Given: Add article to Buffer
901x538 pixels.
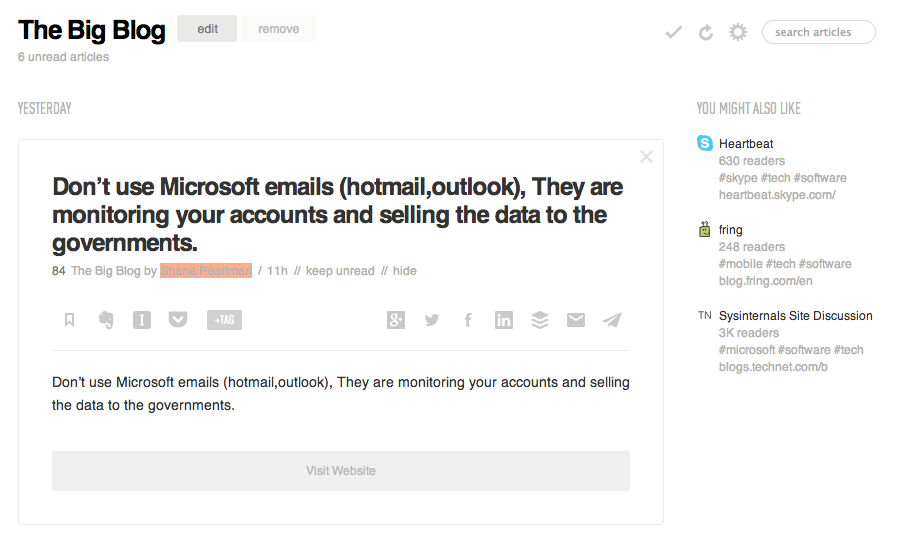Looking at the screenshot, I should coord(540,320).
